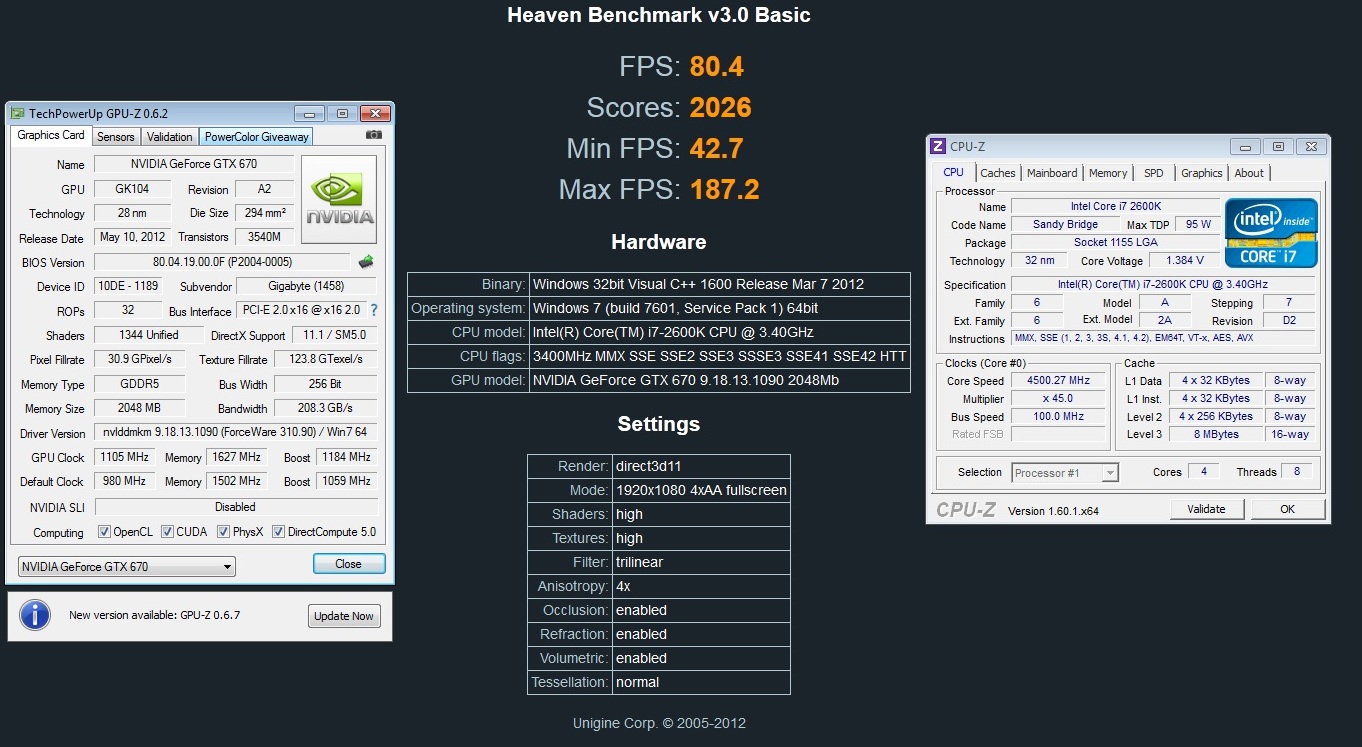
Task: Click the Max FPS value 187.2
Action: pyautogui.click(x=723, y=189)
